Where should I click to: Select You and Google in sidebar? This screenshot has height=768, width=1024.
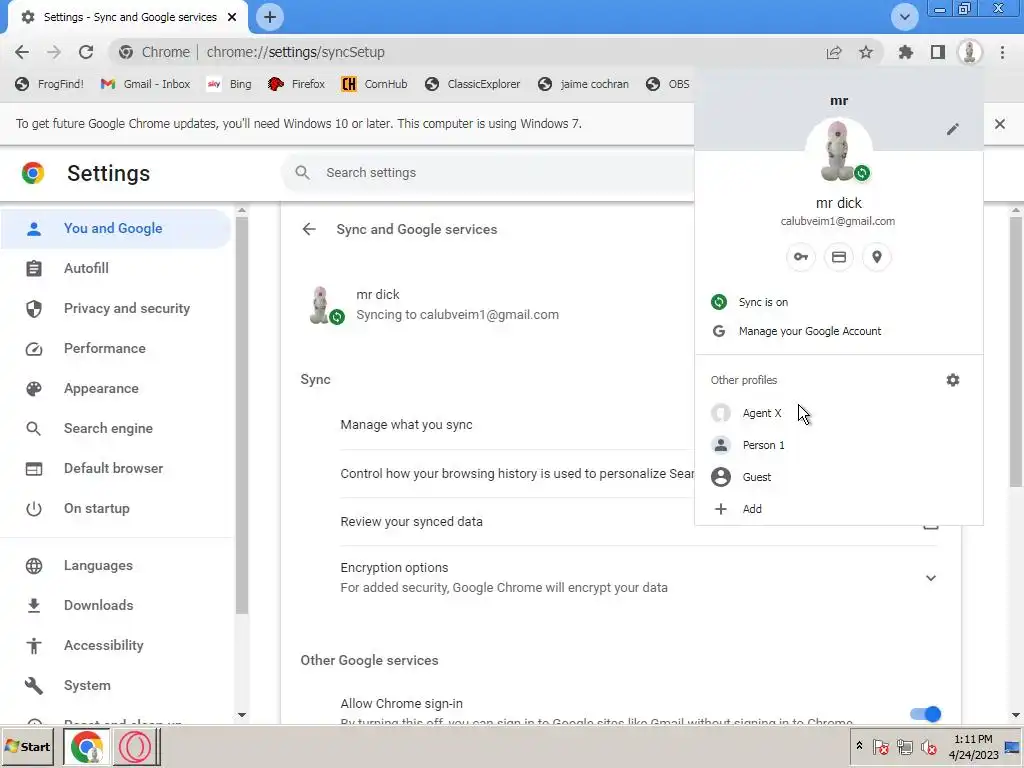tap(116, 229)
